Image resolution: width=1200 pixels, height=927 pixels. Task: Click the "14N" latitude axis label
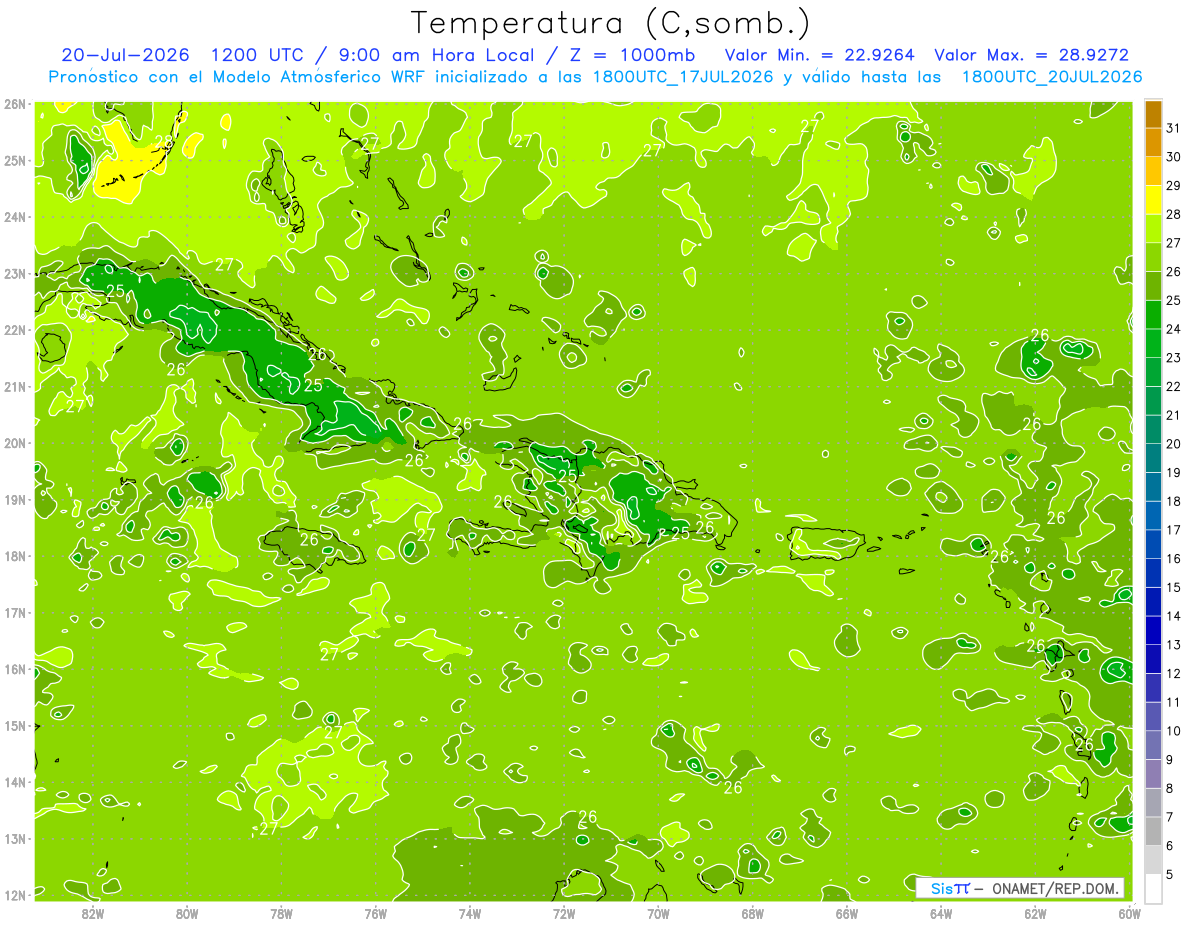click(x=14, y=782)
